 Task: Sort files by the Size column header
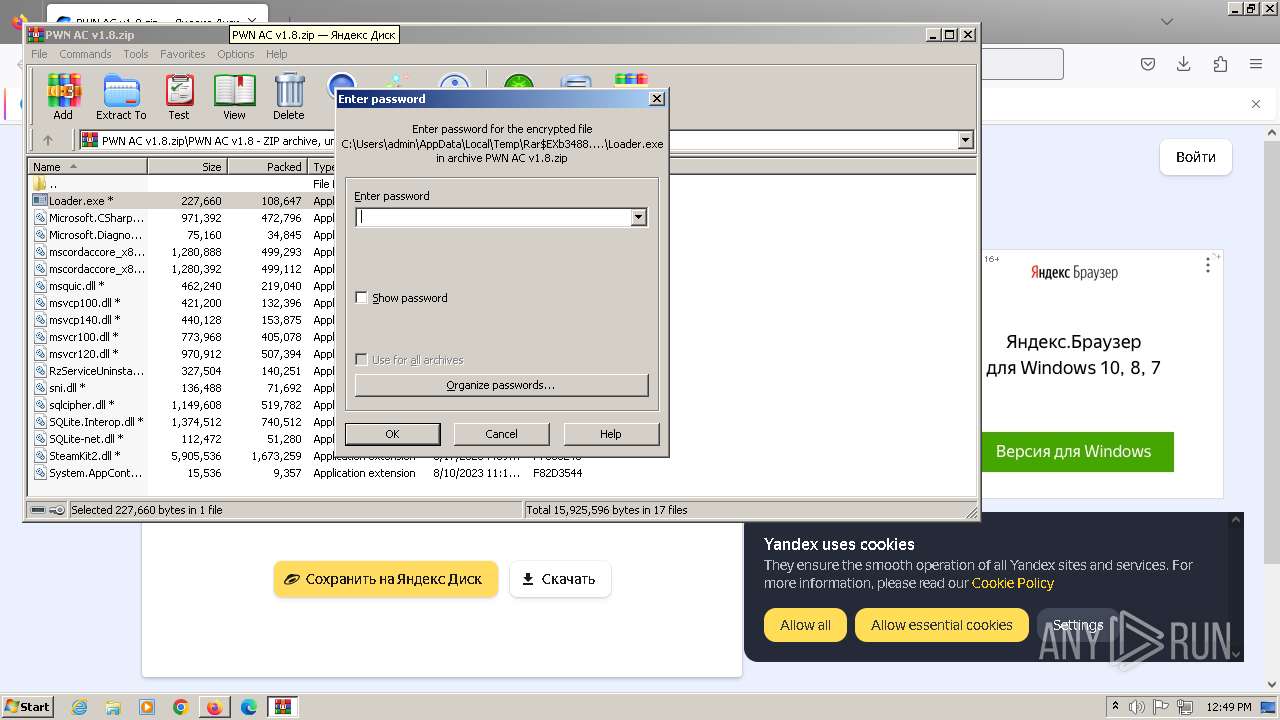coord(187,167)
